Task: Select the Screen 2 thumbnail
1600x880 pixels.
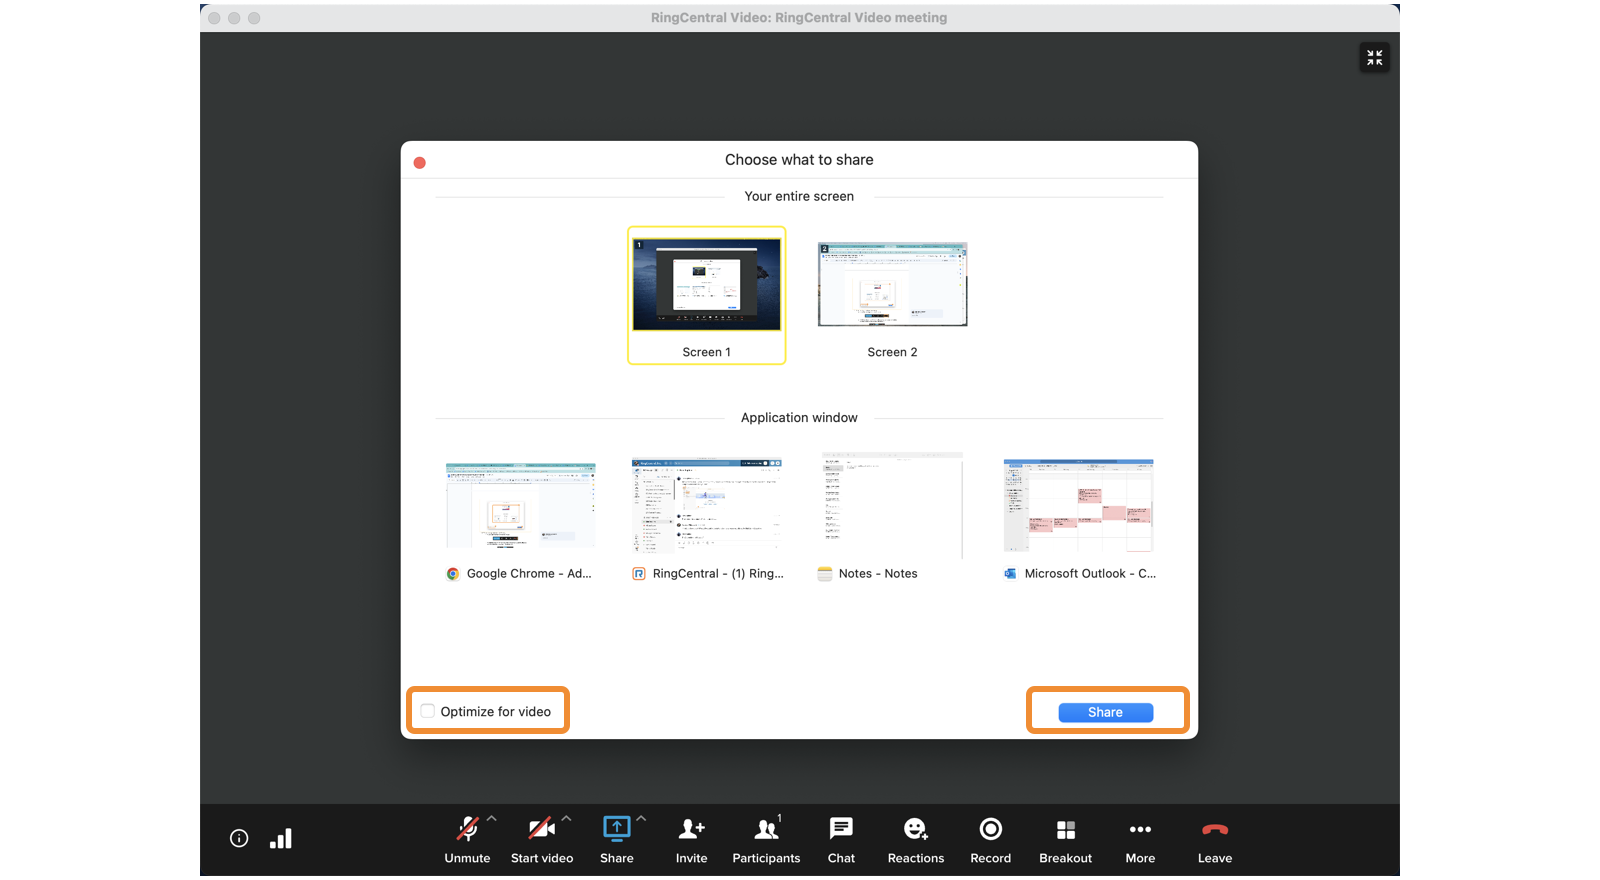Action: pyautogui.click(x=892, y=285)
